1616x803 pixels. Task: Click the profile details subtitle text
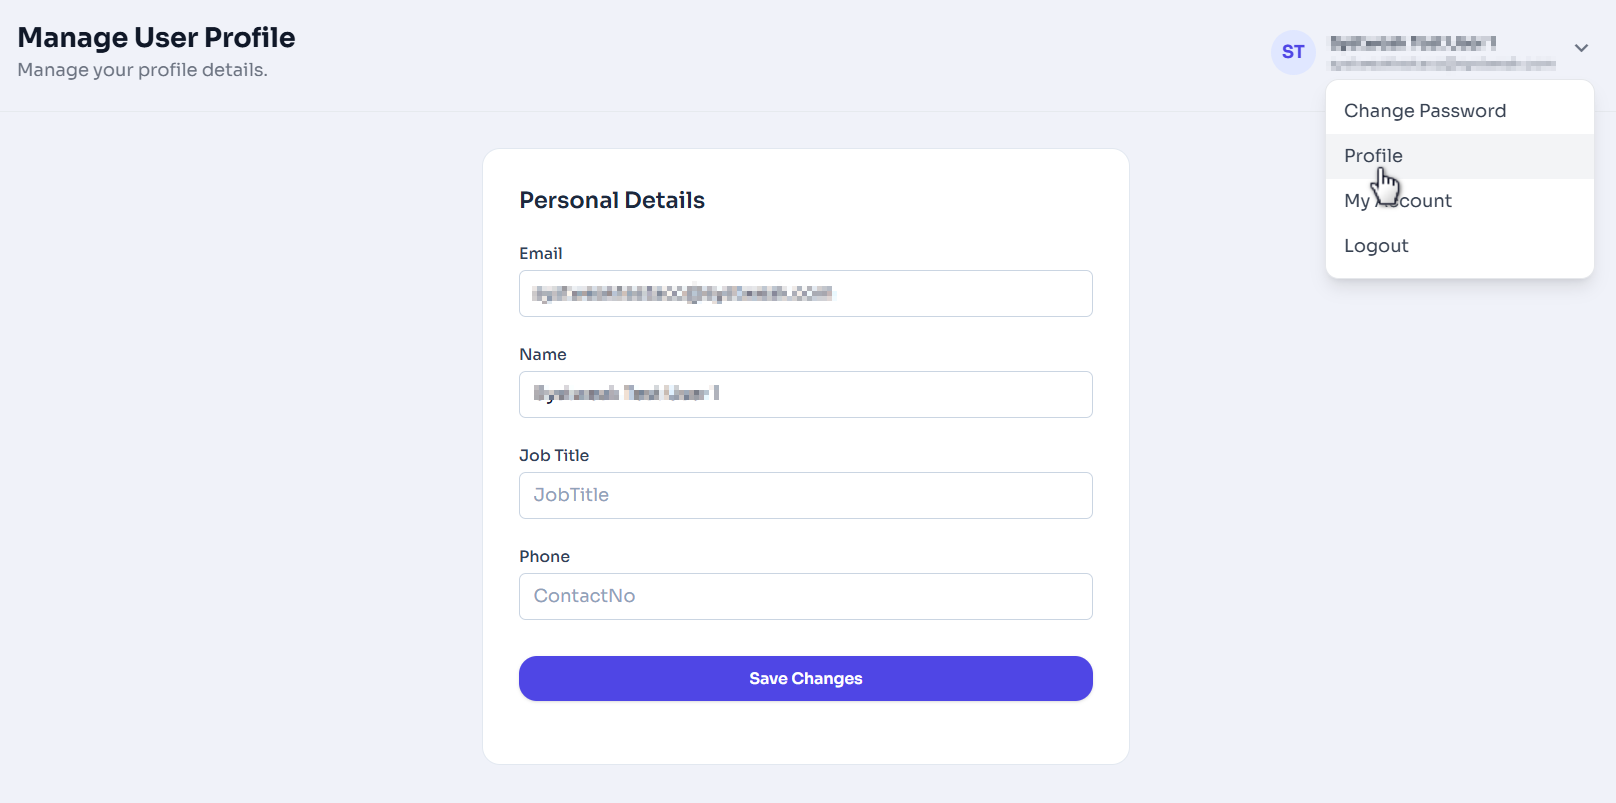coord(143,70)
